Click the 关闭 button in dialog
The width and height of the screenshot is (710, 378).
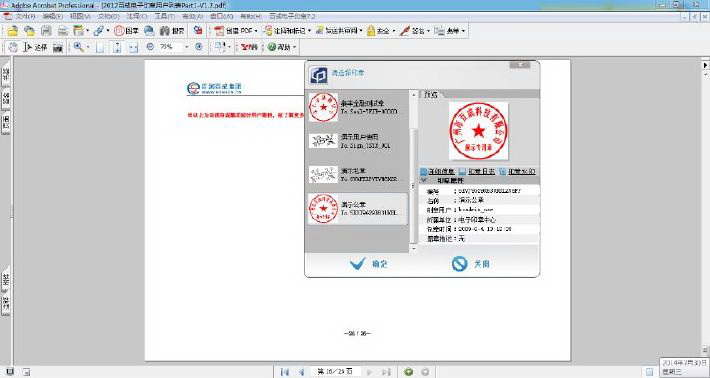(x=471, y=263)
